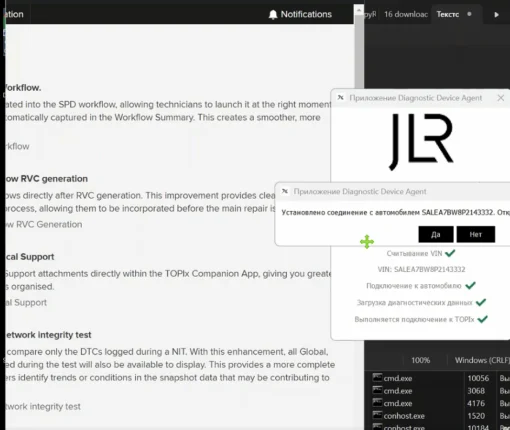Click the tab overflow arrow in the editor
This screenshot has width=510, height=430.
pyautogui.click(x=496, y=15)
